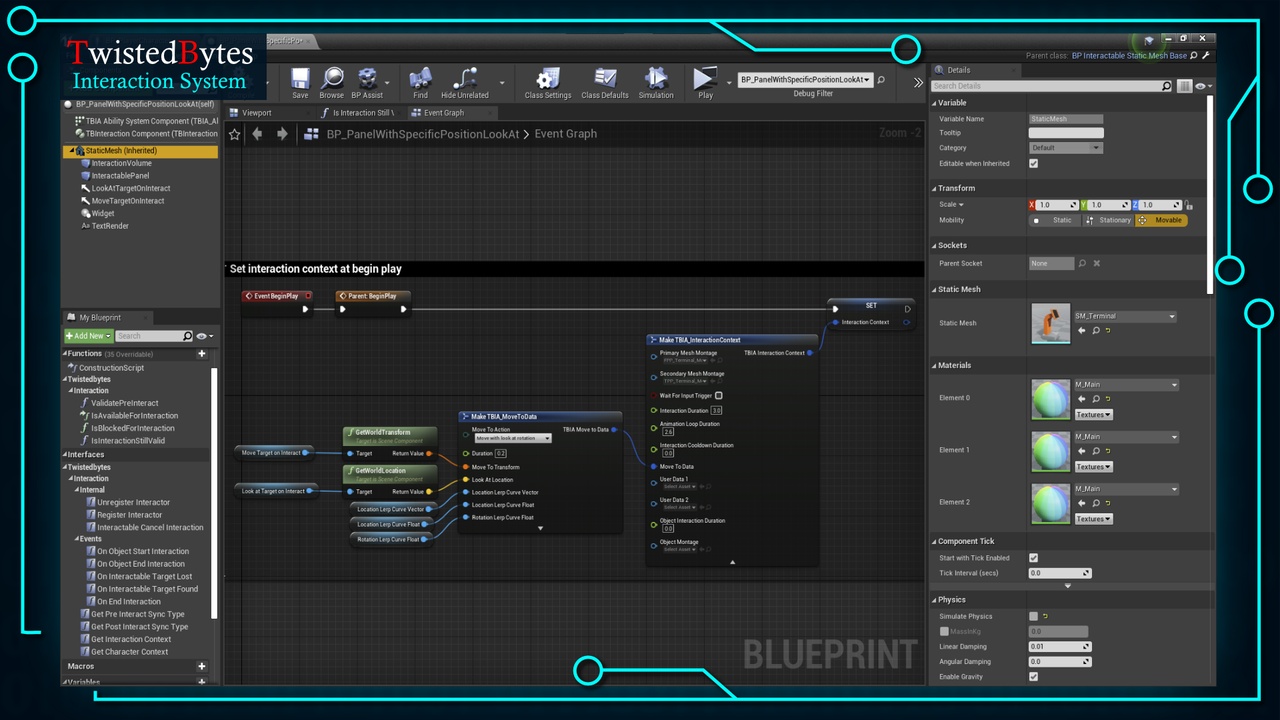Expand the toolbar overflow chevrons
The image size is (1280, 720).
pyautogui.click(x=918, y=82)
